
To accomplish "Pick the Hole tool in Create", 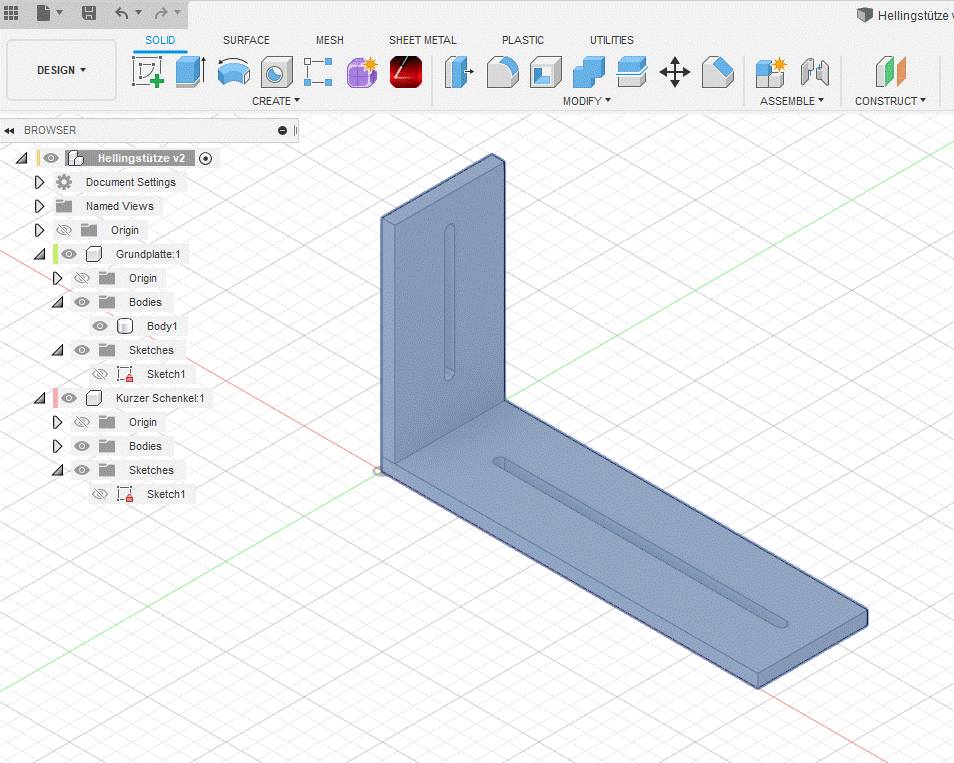I will [277, 72].
